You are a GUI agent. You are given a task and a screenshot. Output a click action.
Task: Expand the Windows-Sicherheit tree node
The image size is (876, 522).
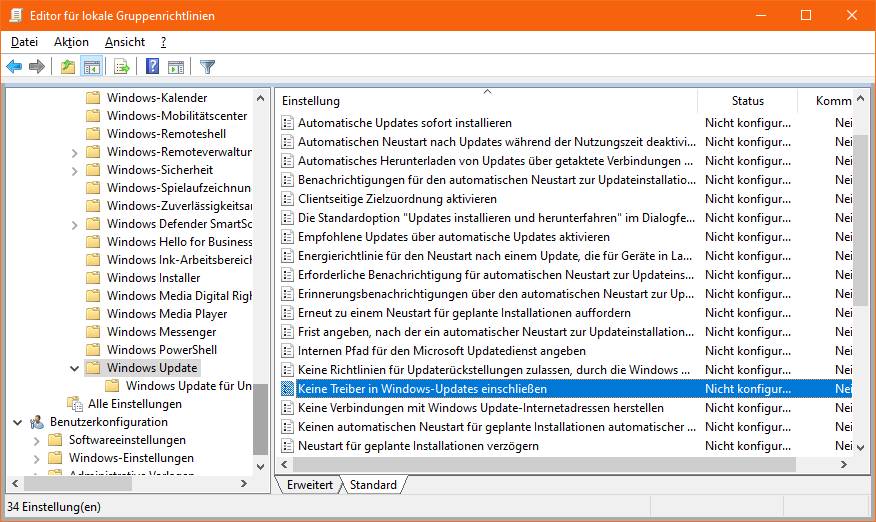point(74,170)
